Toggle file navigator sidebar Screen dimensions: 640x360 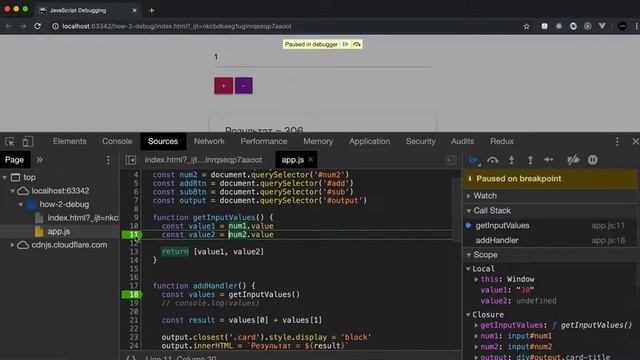click(x=131, y=160)
